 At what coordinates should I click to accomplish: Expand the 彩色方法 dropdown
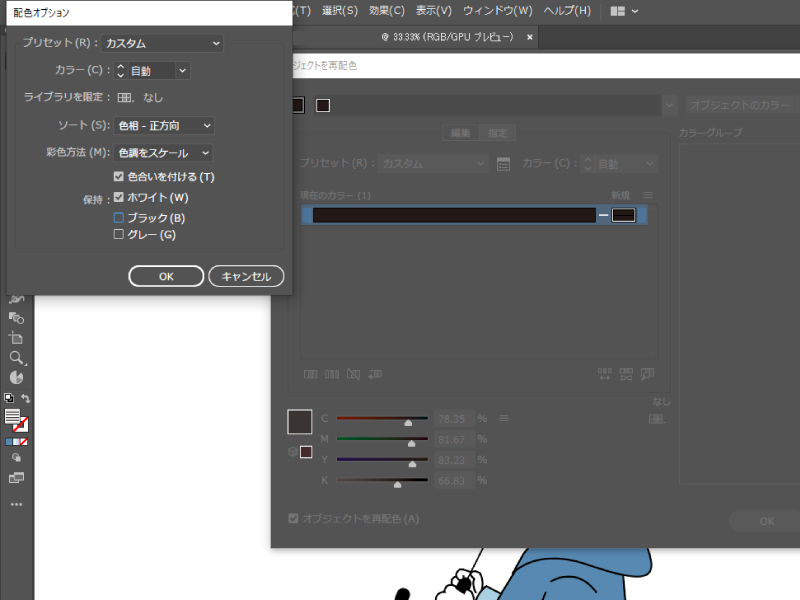163,153
